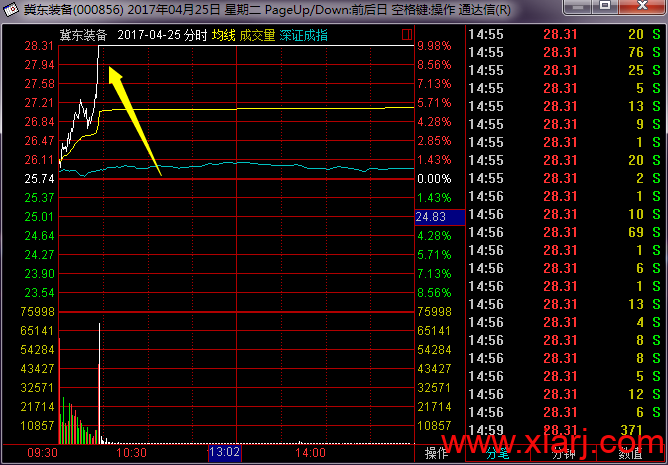Click the 深证成指 legend label
The width and height of the screenshot is (668, 465).
click(303, 35)
